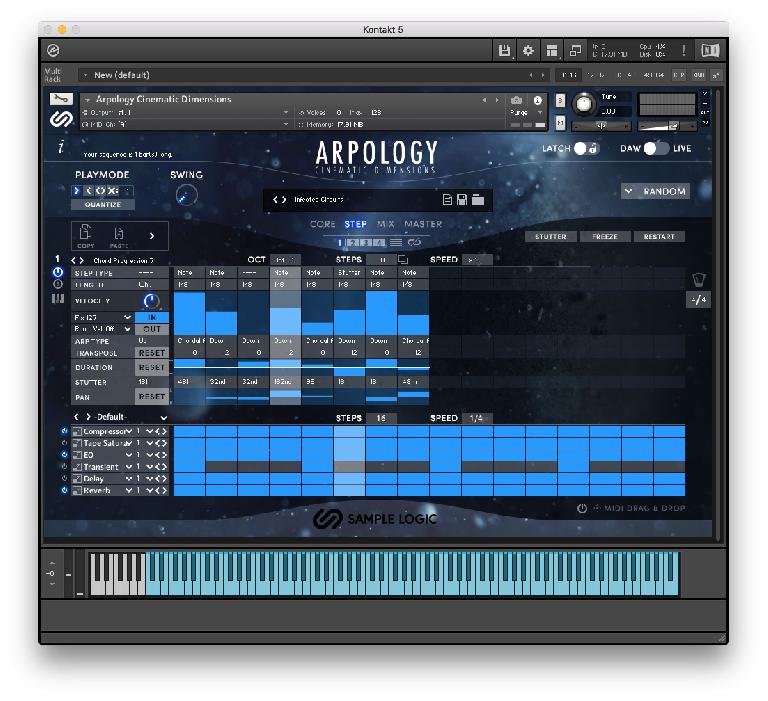768x701 pixels.
Task: Open workspace layout panel icon
Action: (552, 50)
